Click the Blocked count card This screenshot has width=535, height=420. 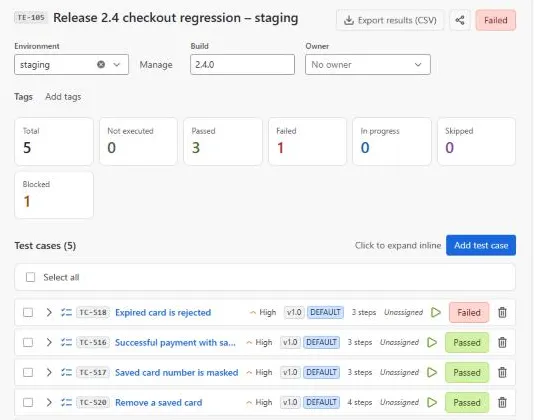click(54, 195)
